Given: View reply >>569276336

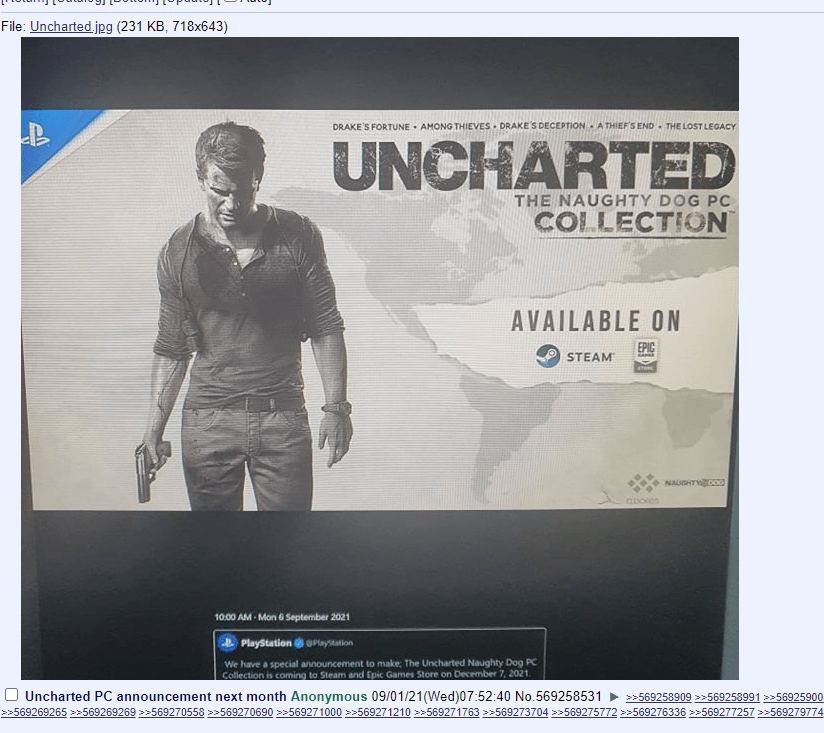Looking at the screenshot, I should [x=653, y=713].
